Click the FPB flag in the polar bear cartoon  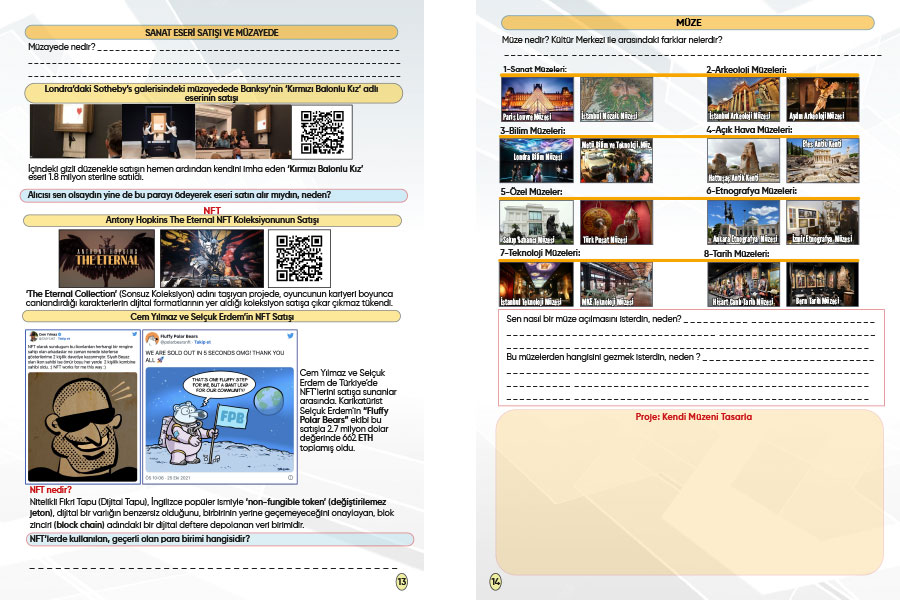point(232,416)
